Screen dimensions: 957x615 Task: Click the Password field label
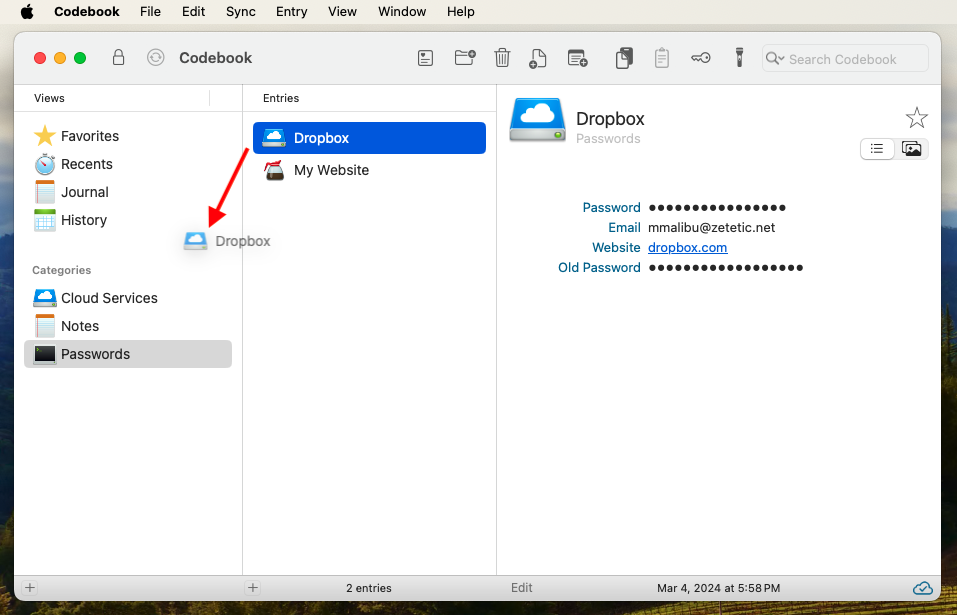coord(612,207)
